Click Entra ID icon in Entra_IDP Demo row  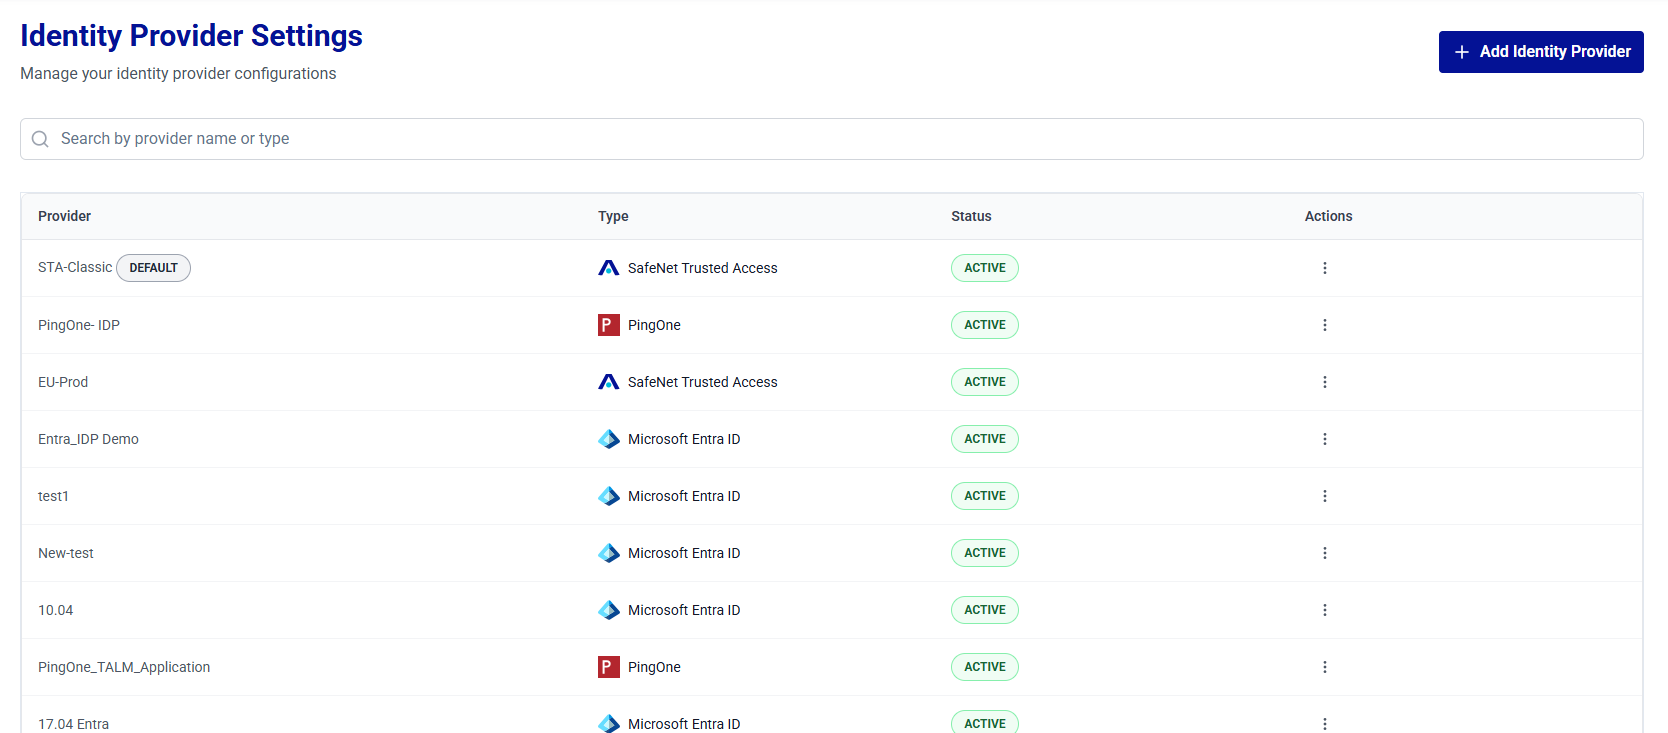click(609, 439)
